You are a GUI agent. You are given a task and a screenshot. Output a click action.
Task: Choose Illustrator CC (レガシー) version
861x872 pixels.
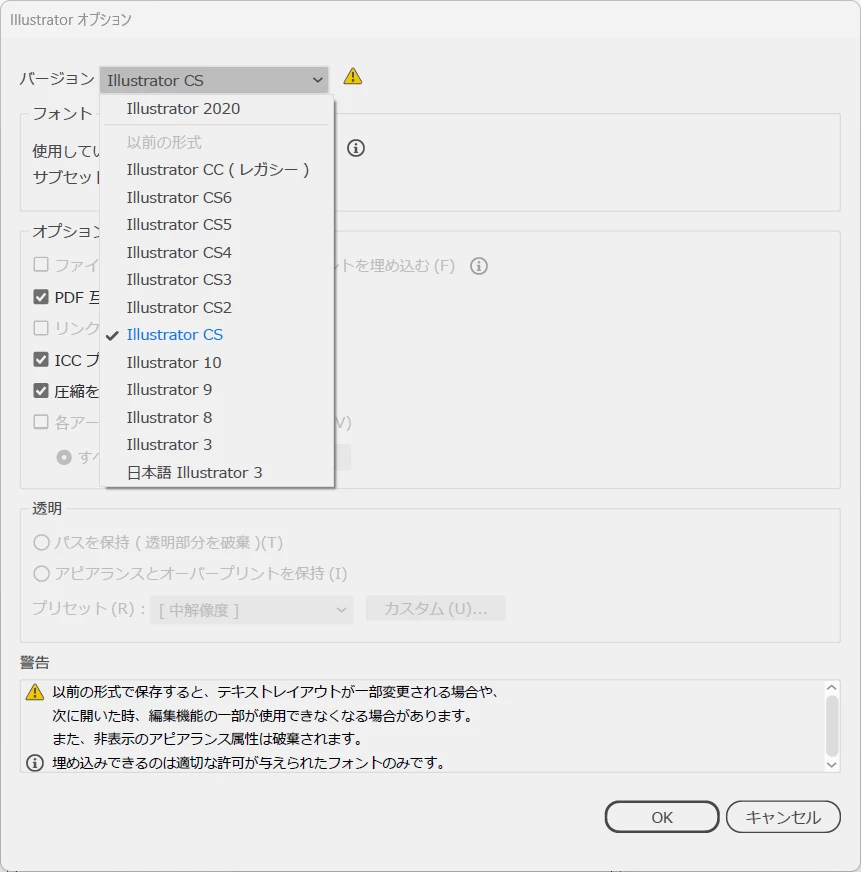pyautogui.click(x=217, y=170)
